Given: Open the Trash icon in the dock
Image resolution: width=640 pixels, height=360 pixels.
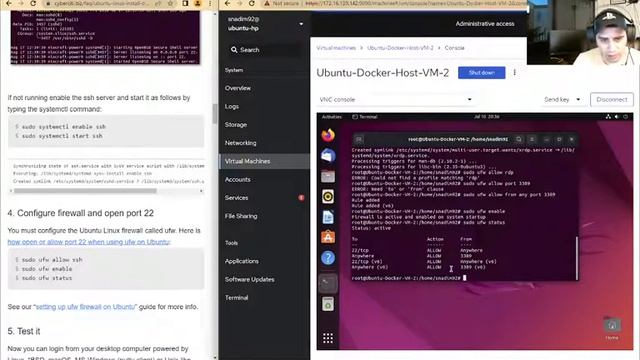Looking at the screenshot, I should point(328,304).
